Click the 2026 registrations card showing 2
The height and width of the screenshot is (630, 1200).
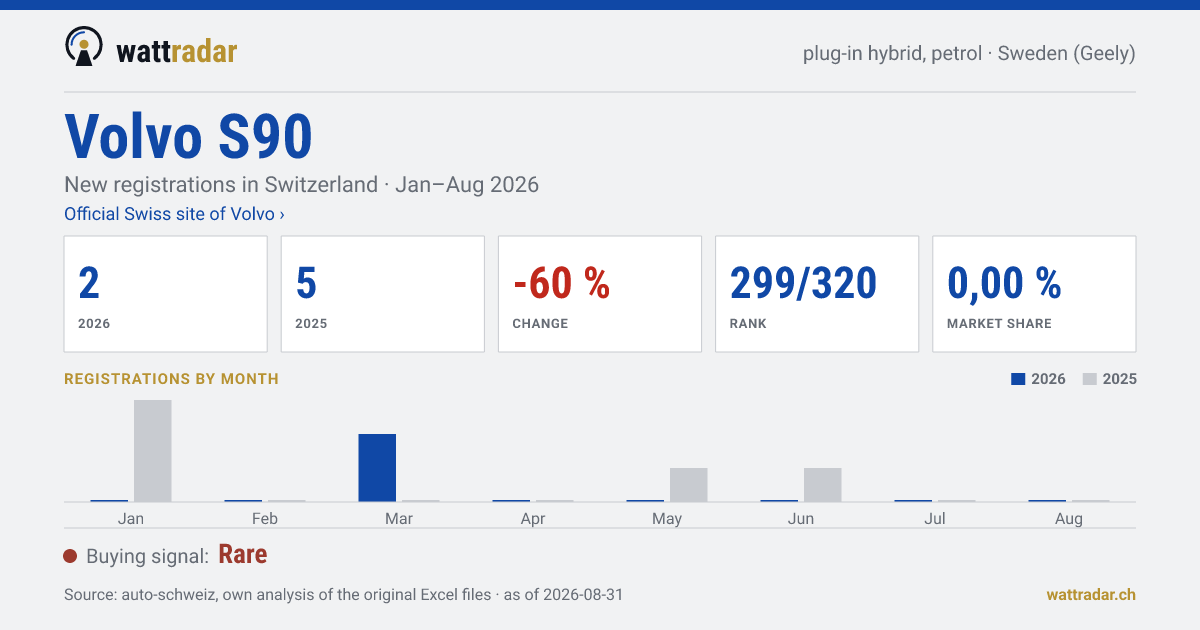tap(166, 294)
